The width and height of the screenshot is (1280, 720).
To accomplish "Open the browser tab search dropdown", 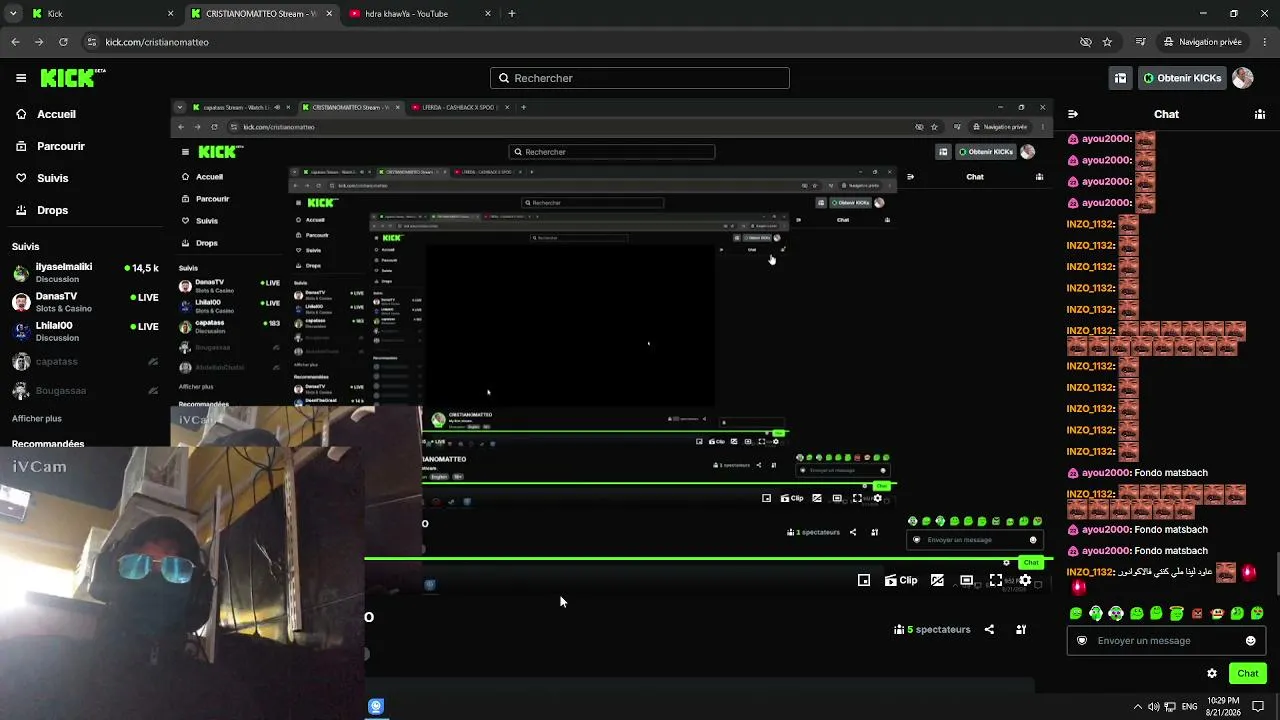I will tap(13, 14).
